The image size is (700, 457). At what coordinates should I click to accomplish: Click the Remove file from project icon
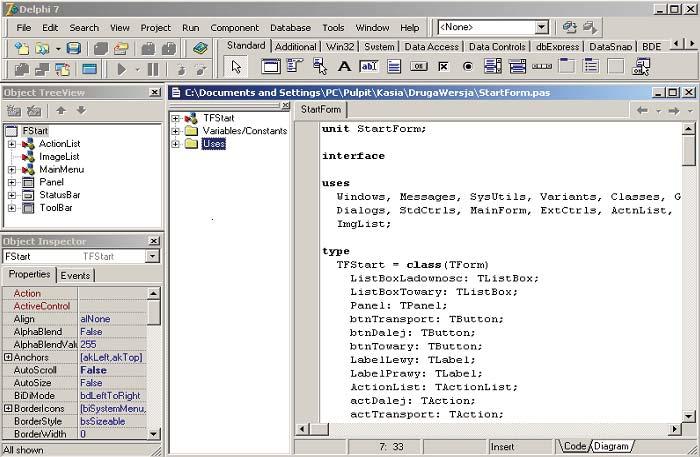coord(169,48)
